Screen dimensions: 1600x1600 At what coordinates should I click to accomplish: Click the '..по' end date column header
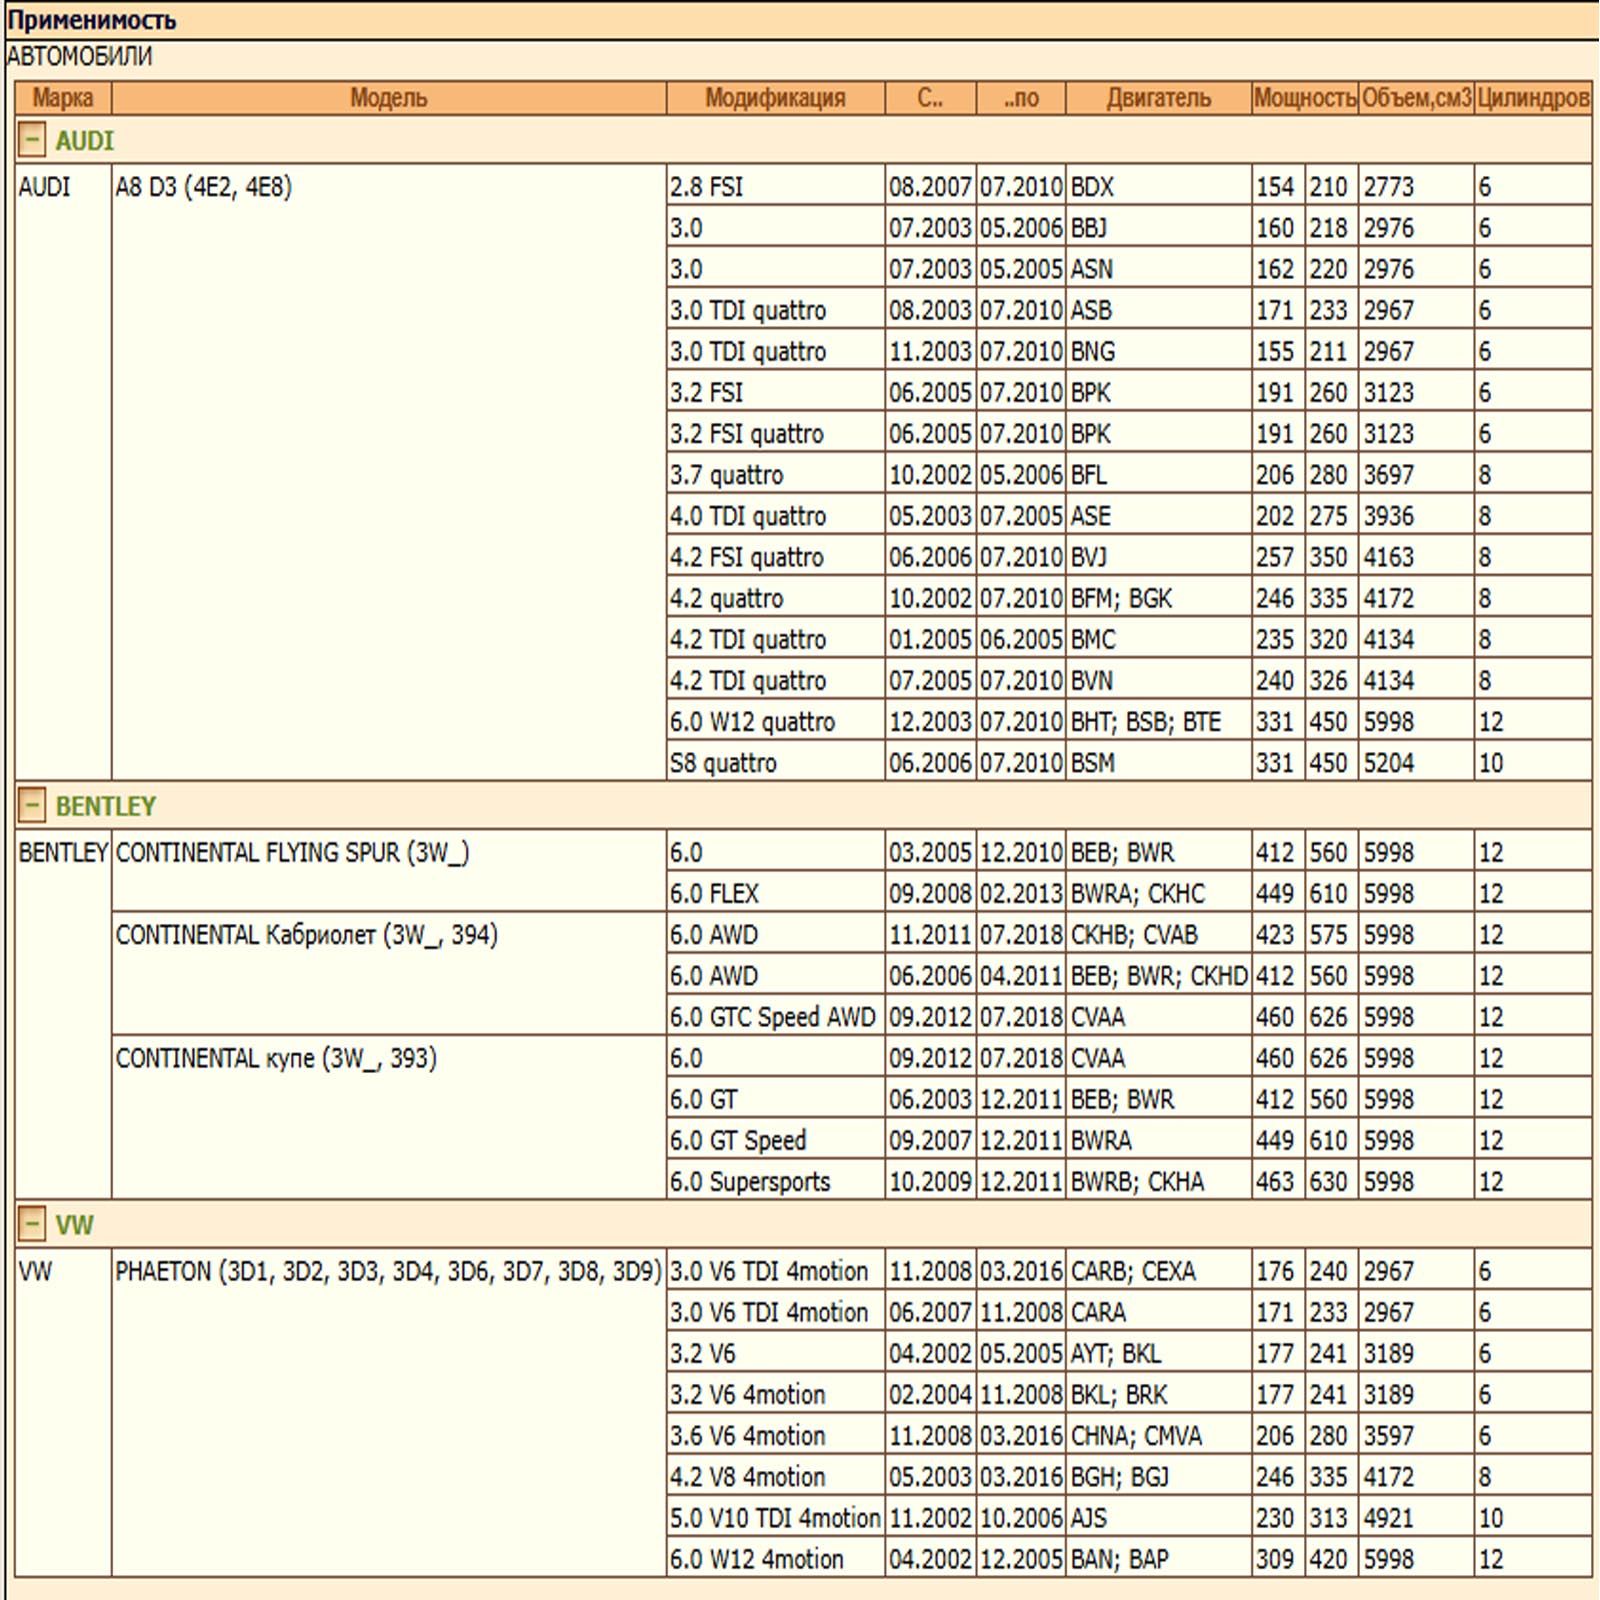point(1021,98)
